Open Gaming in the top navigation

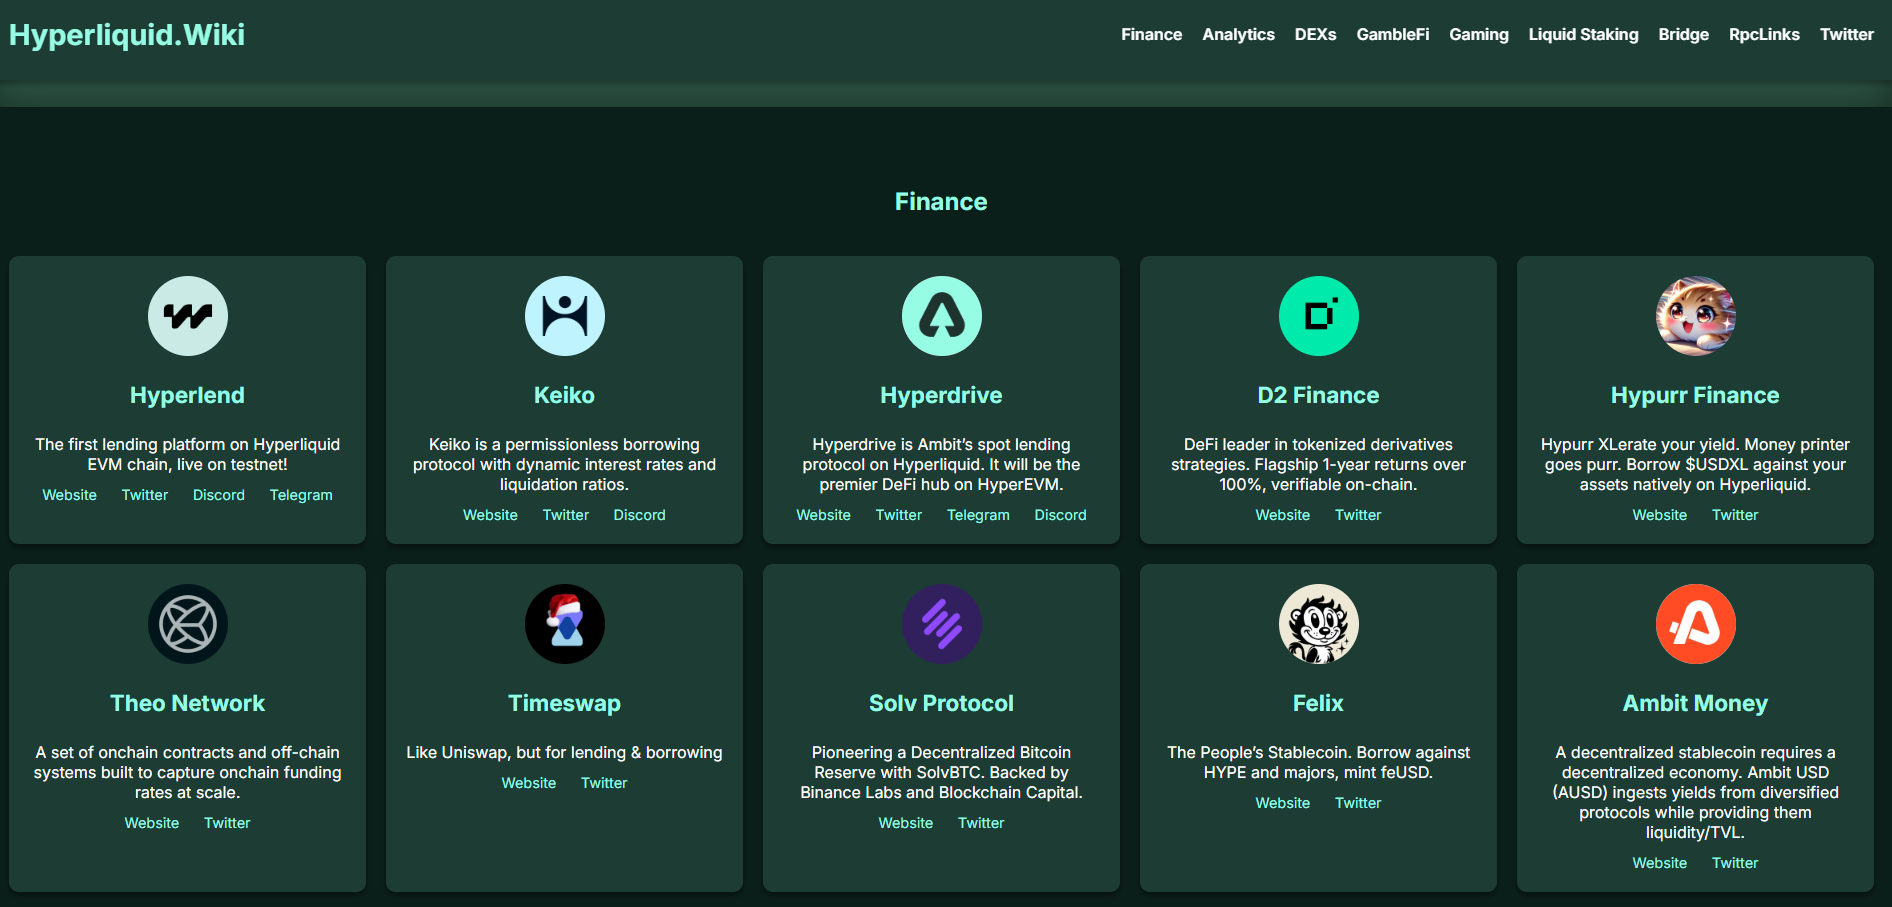click(x=1479, y=35)
